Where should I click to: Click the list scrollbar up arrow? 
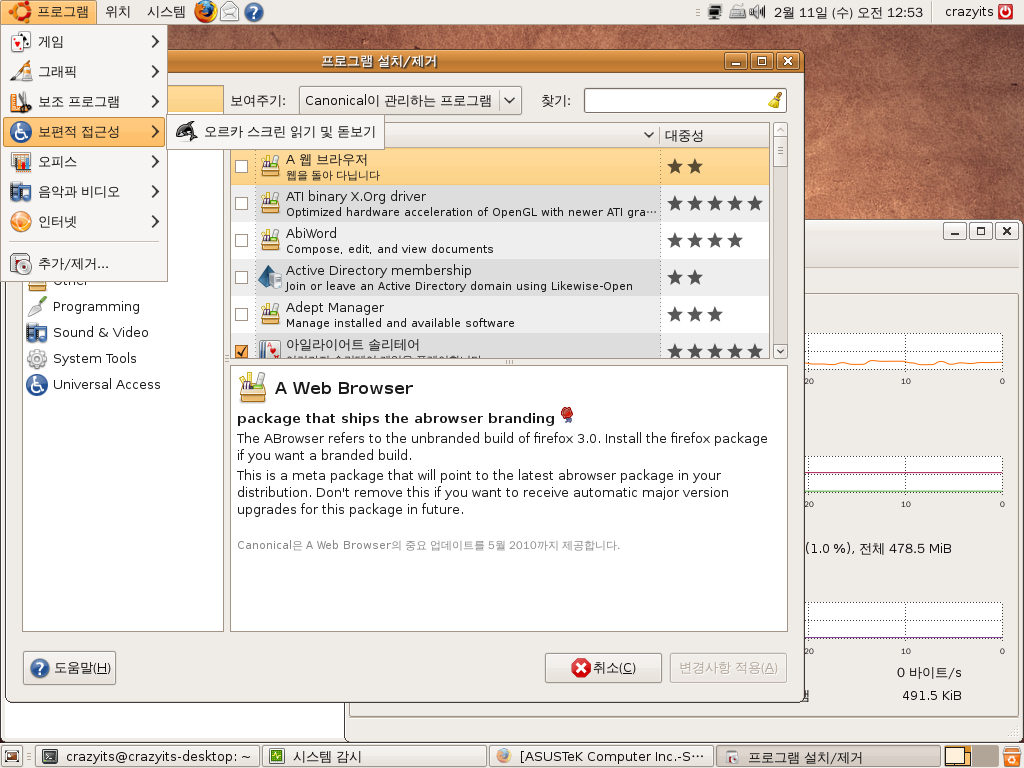tap(780, 130)
